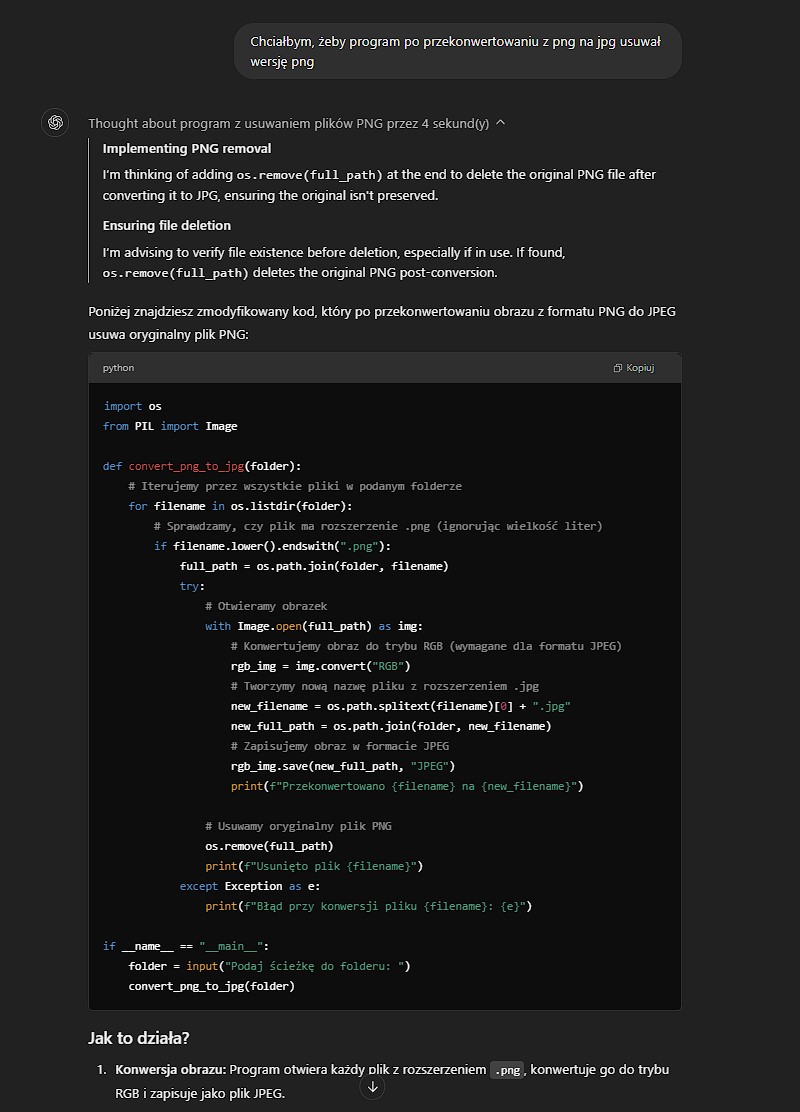The height and width of the screenshot is (1112, 800).
Task: Click the ChatGPT logo avatar icon
Action: (x=55, y=123)
